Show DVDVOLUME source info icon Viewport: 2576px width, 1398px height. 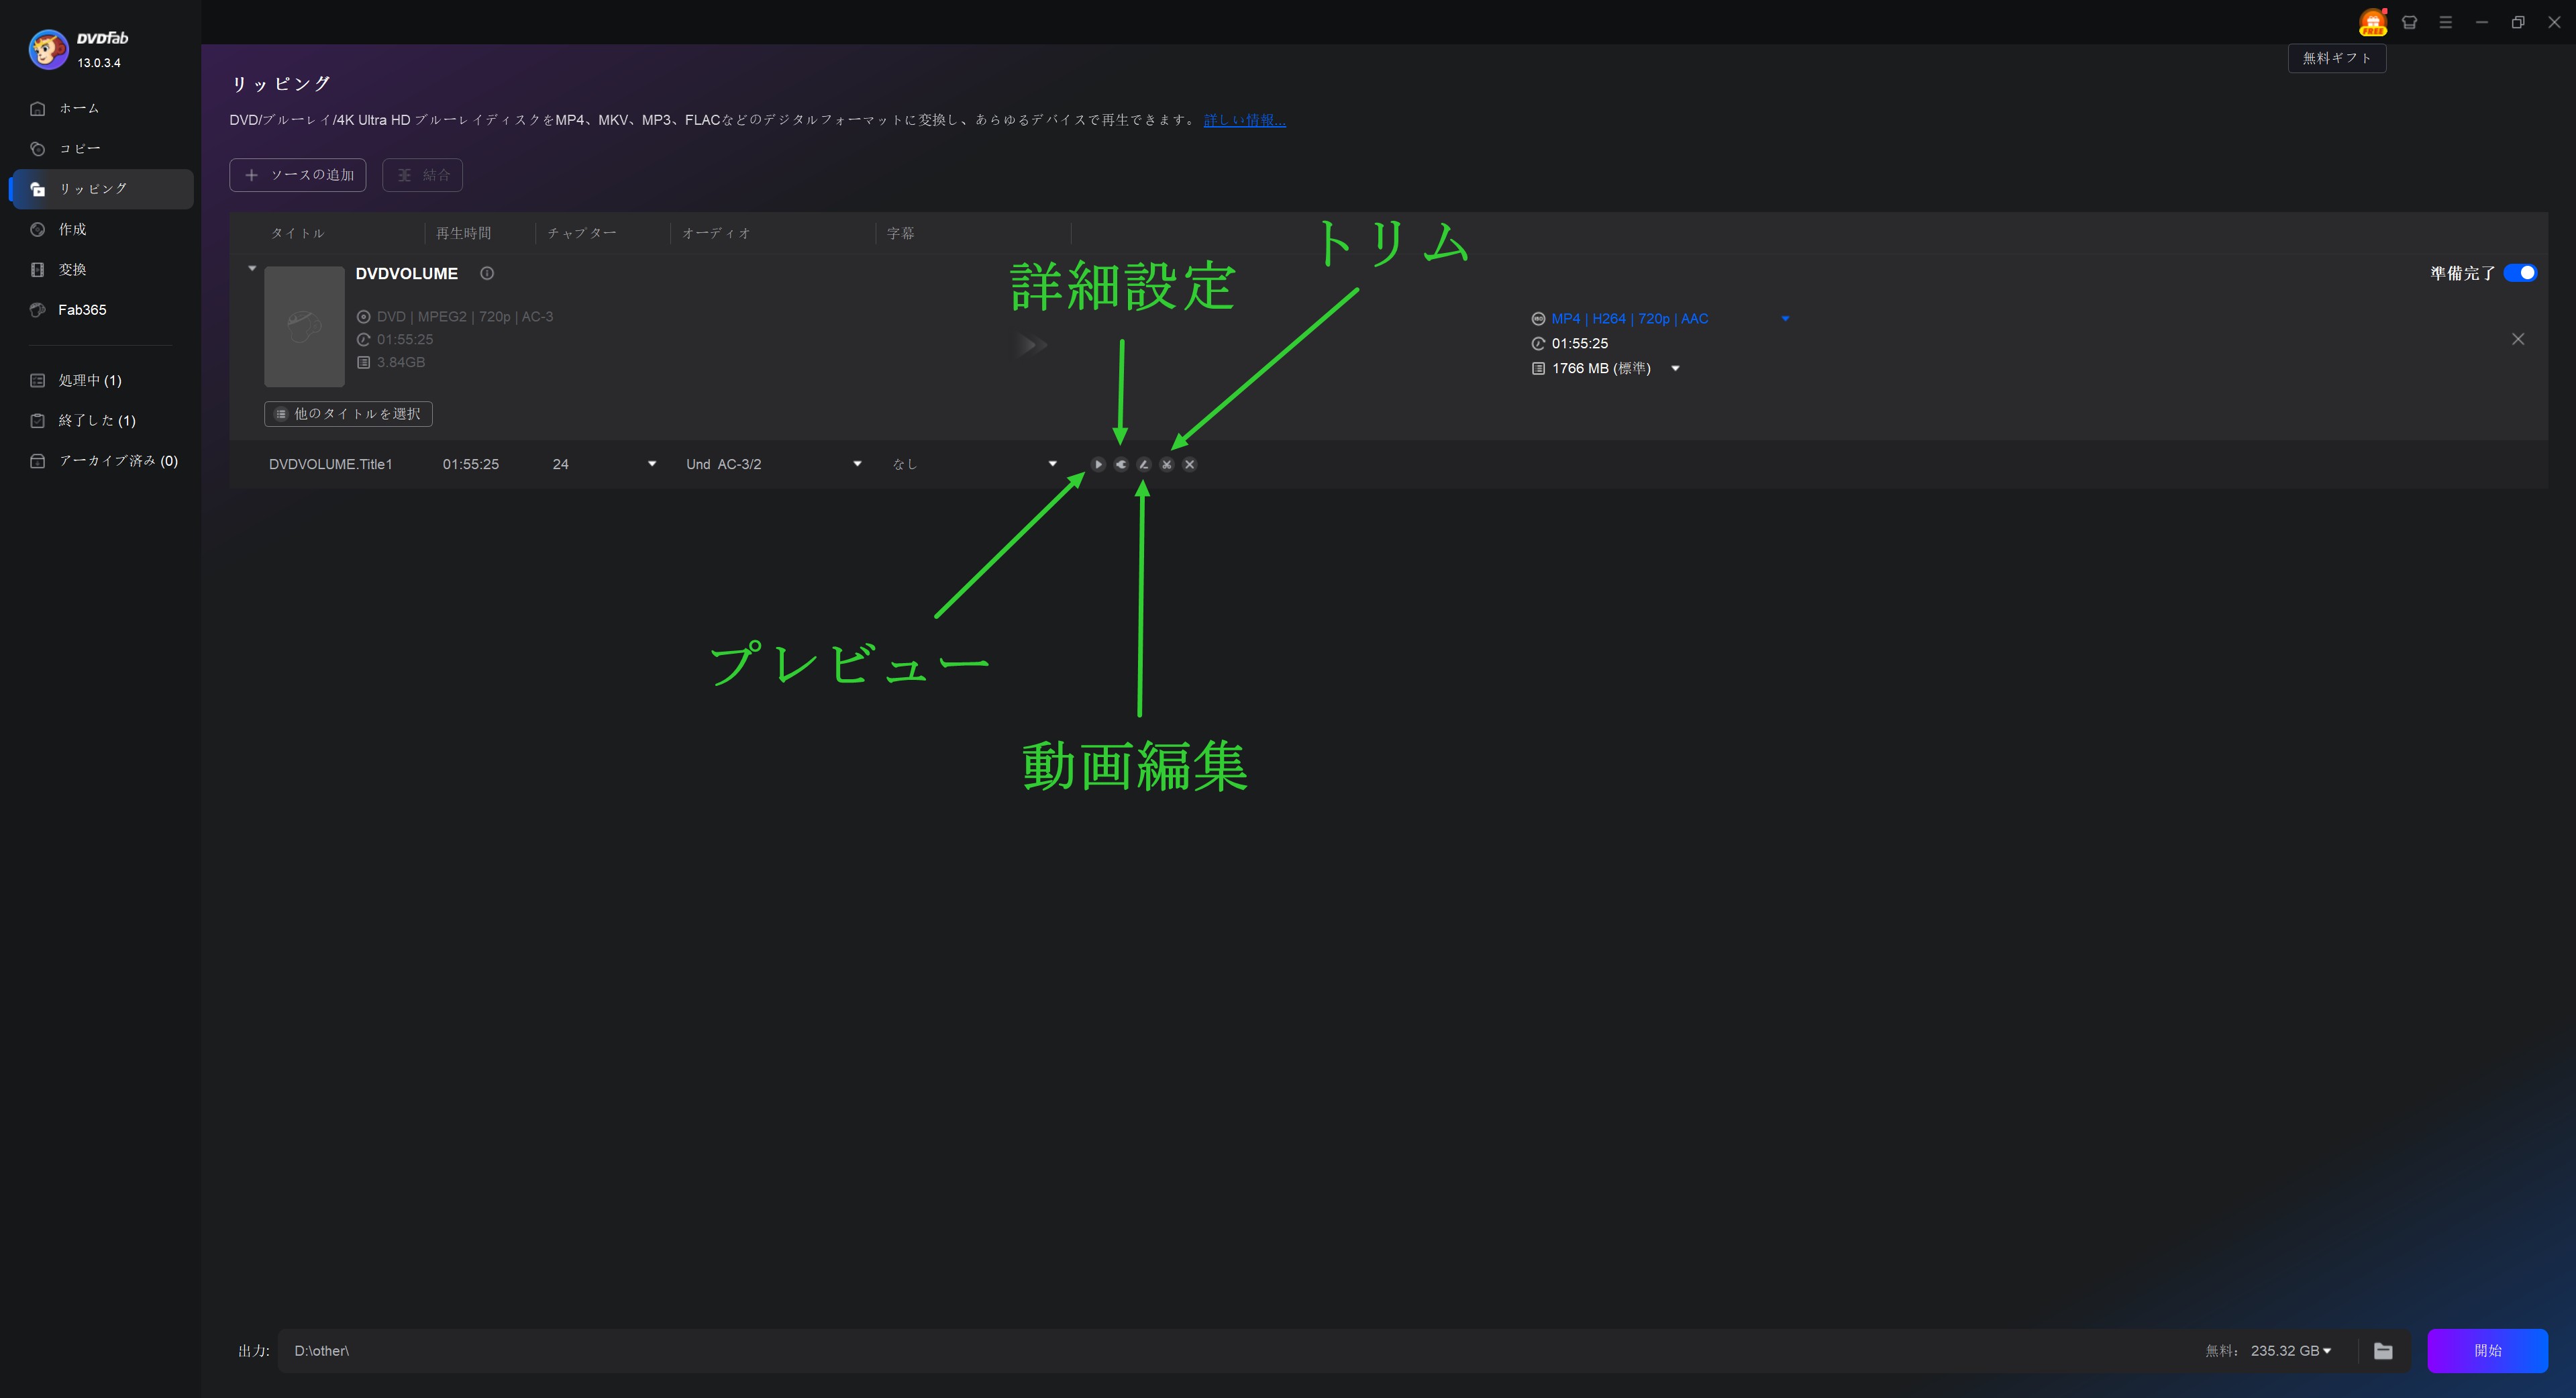pos(487,273)
